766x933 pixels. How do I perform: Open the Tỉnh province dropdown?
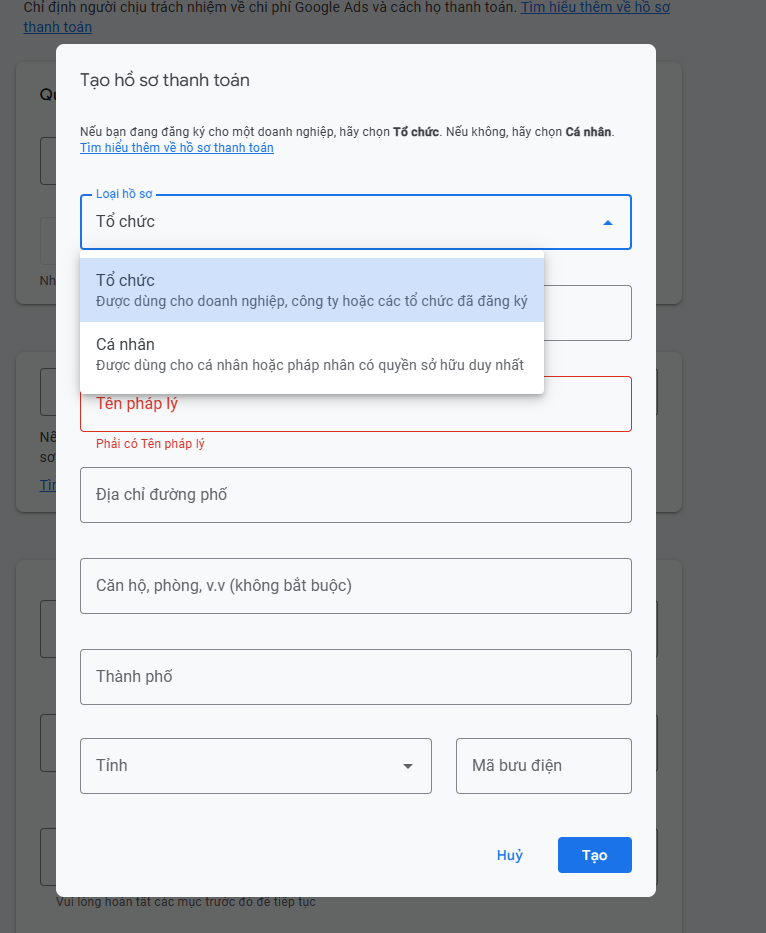256,766
